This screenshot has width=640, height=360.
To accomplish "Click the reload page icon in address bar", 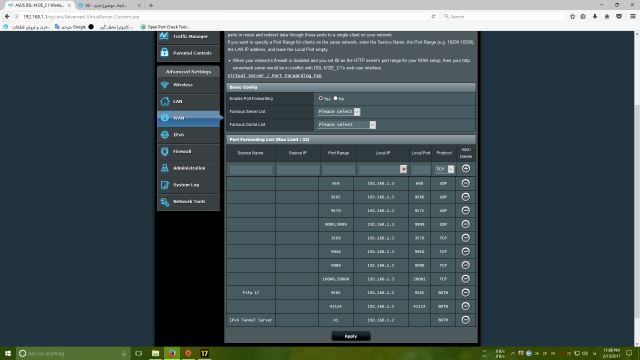I will click(433, 17).
